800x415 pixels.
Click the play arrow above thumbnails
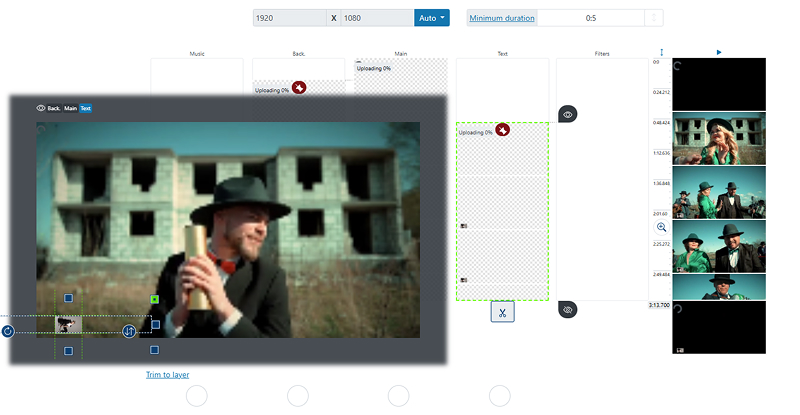click(x=719, y=52)
